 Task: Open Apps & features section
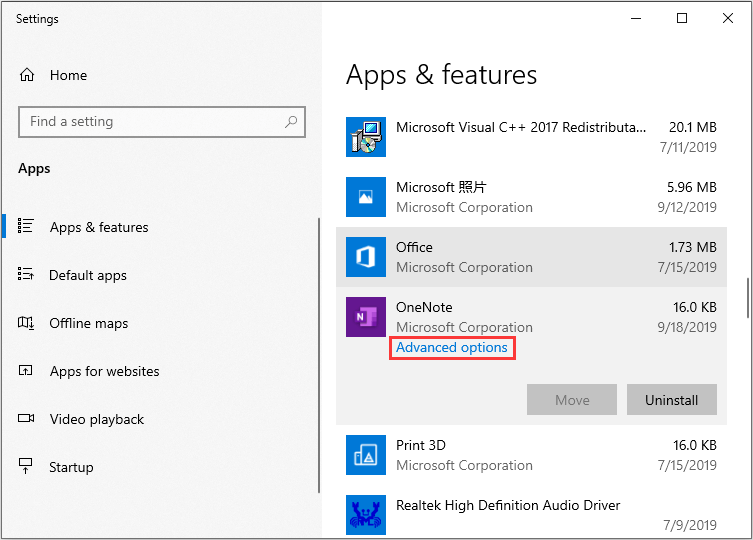99,227
